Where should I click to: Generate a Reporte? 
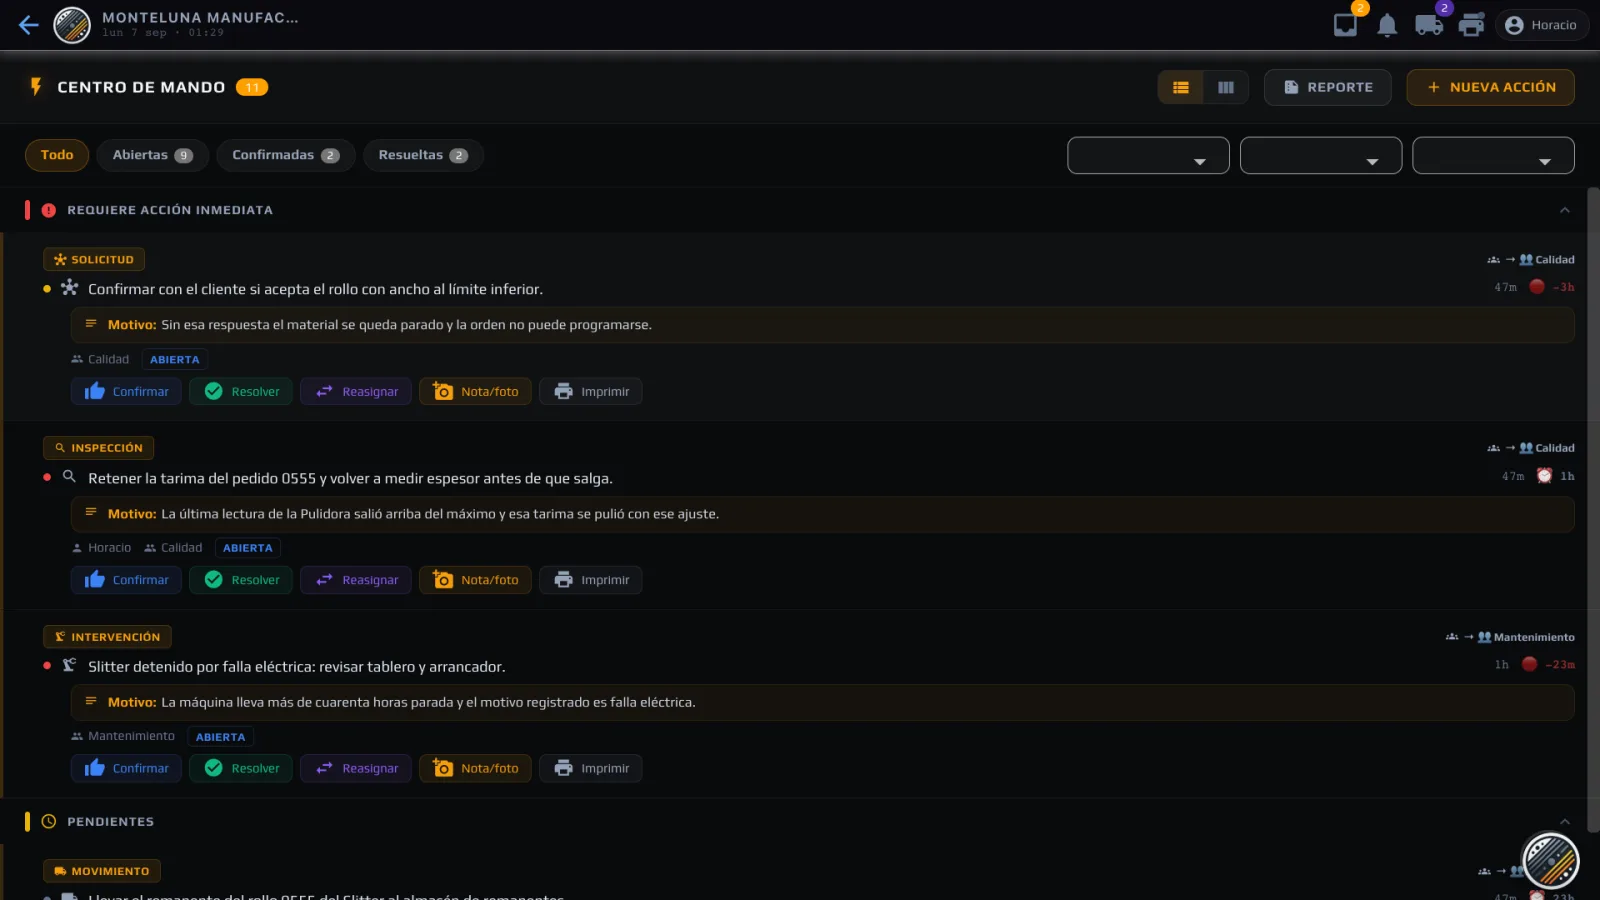1328,87
